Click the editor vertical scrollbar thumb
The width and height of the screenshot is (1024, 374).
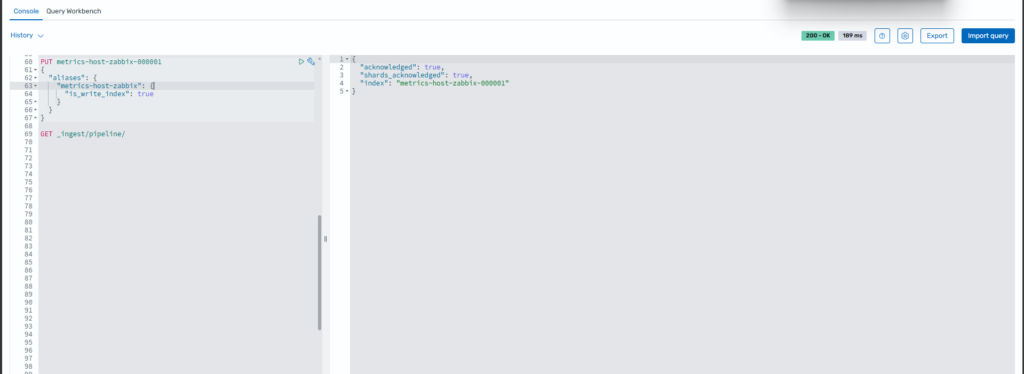point(319,272)
